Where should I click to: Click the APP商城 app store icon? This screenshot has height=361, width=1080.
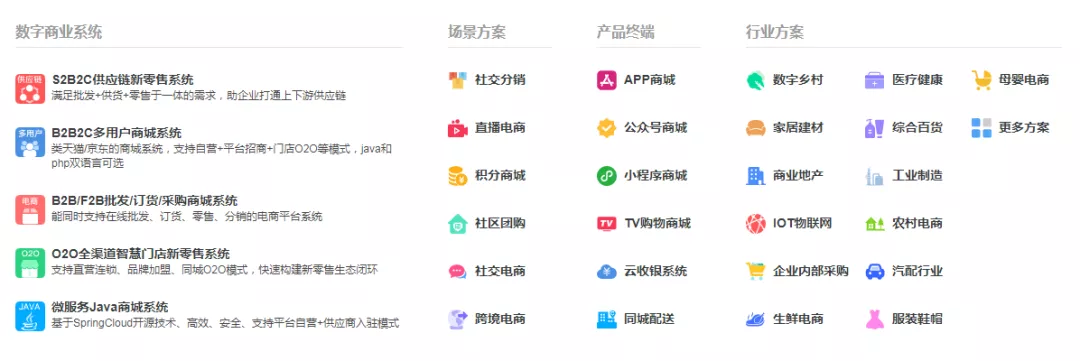(607, 80)
